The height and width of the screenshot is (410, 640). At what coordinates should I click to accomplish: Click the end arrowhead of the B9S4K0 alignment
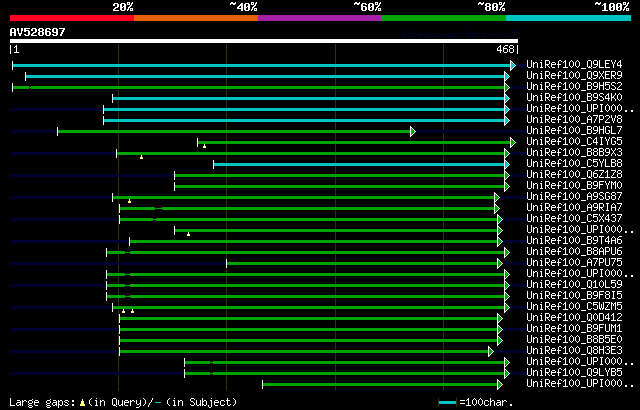tap(507, 98)
